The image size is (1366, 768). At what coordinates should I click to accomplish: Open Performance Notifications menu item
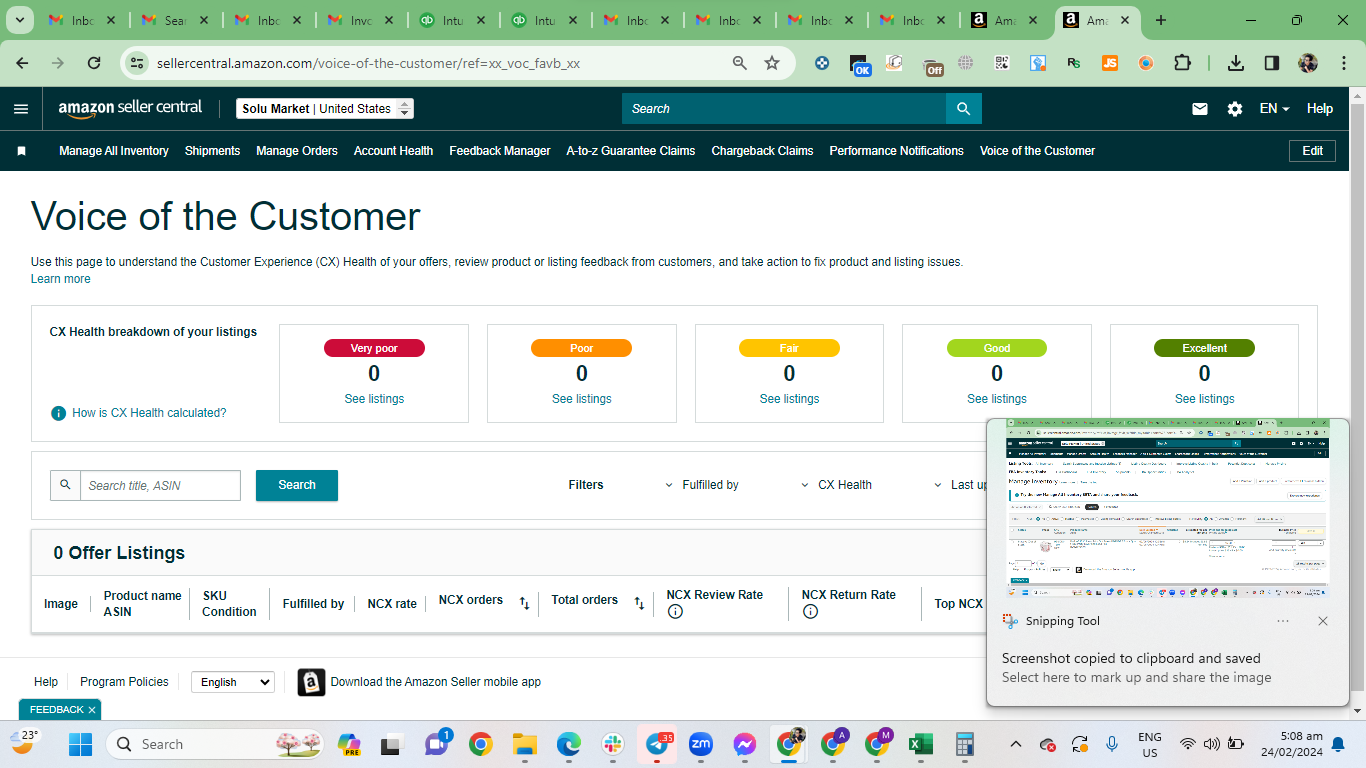896,151
